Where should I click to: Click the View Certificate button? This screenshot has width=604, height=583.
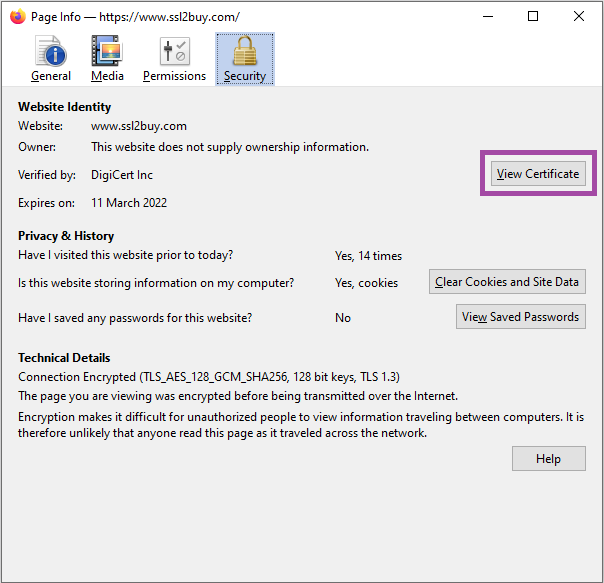click(x=538, y=174)
